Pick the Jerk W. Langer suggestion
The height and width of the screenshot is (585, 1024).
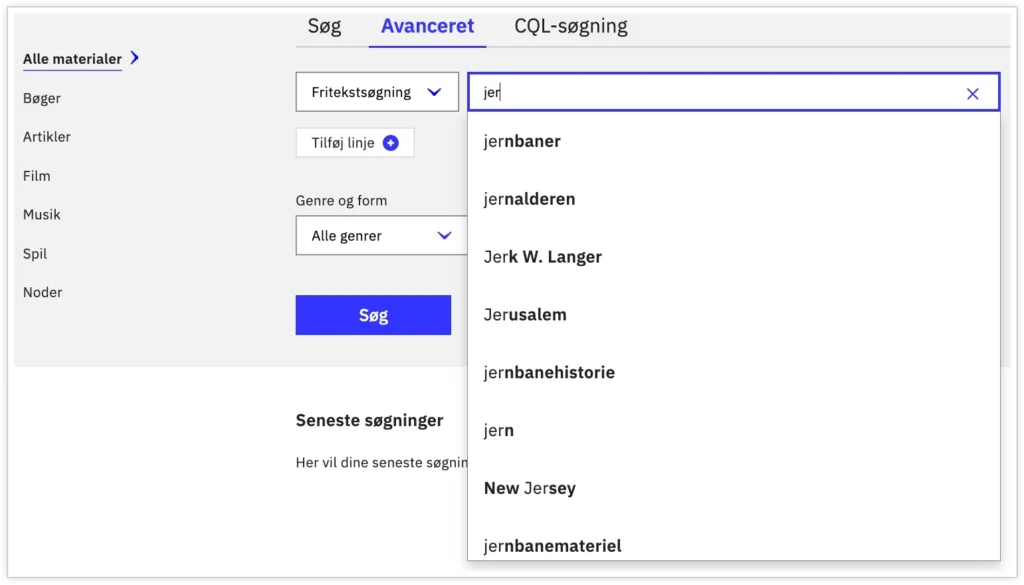pos(543,257)
